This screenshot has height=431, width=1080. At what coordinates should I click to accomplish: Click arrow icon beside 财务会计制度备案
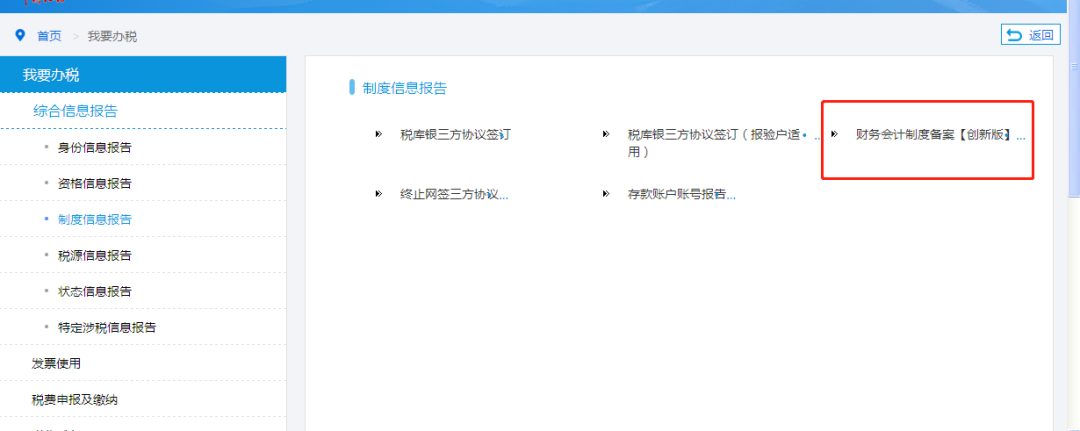click(x=834, y=134)
